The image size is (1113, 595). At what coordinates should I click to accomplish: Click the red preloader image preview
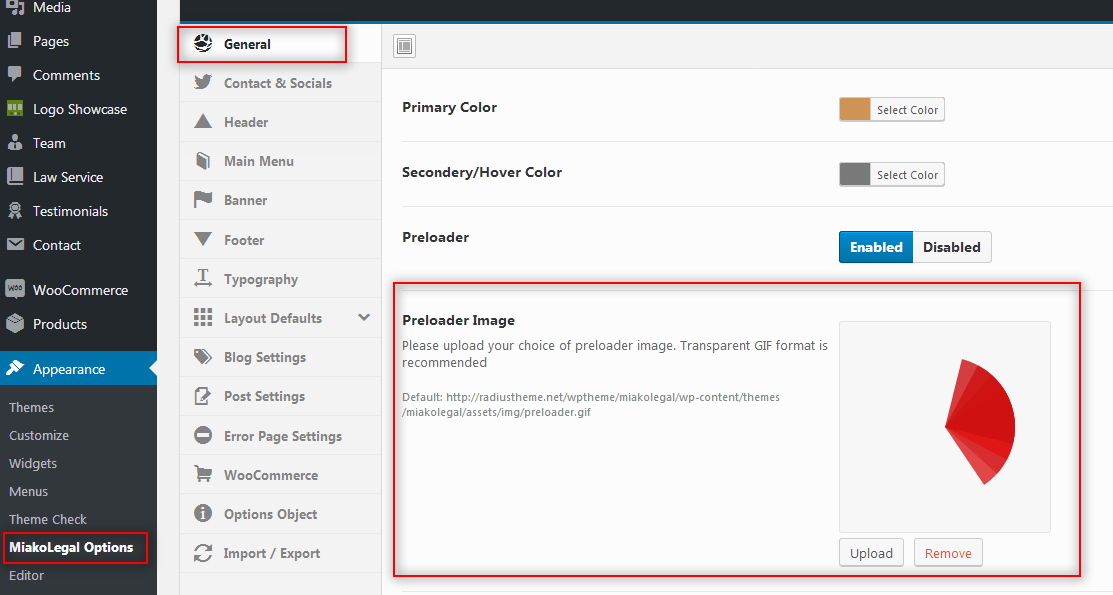[x=980, y=422]
